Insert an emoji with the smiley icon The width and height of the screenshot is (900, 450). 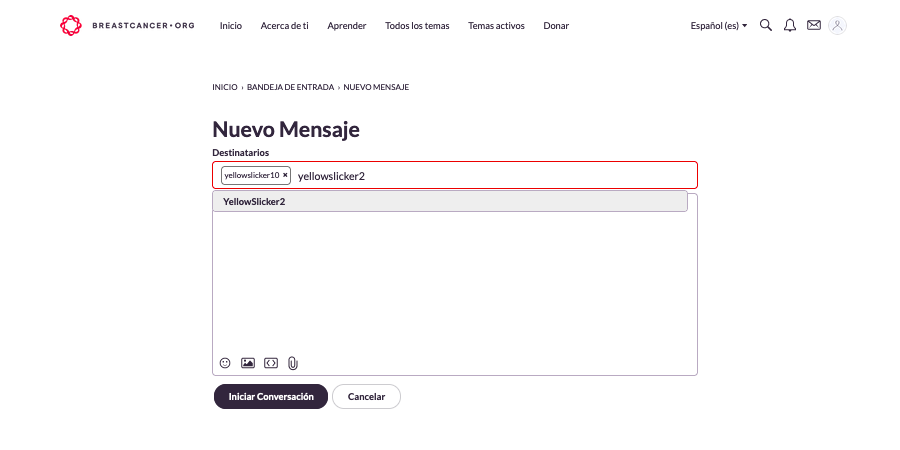tap(225, 363)
